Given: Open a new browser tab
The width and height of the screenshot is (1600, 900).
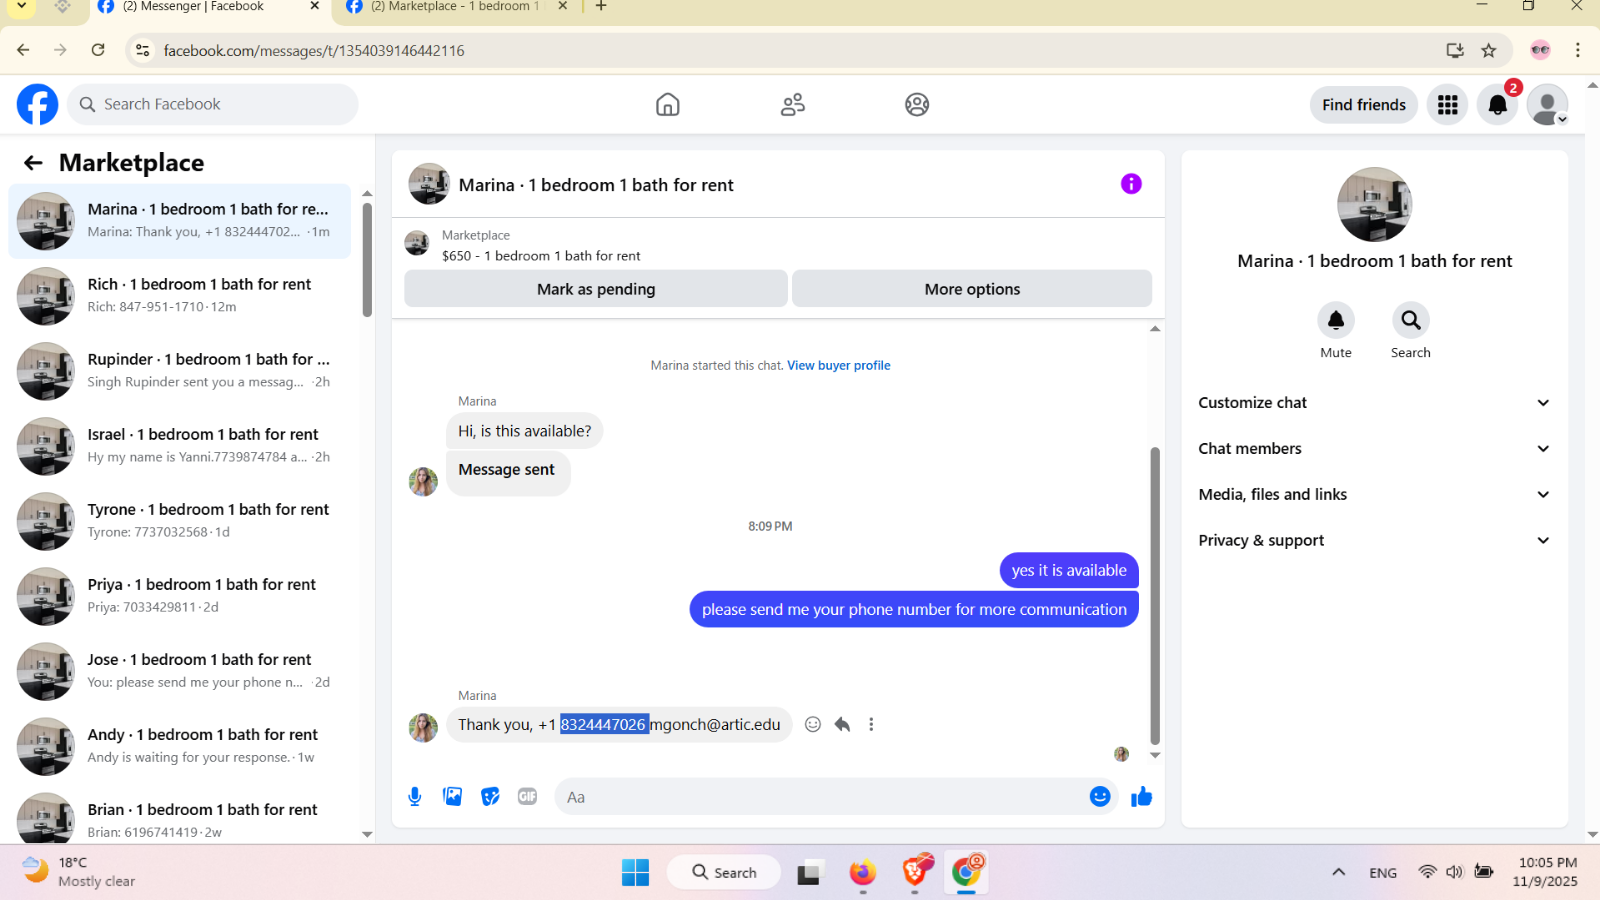Looking at the screenshot, I should [601, 7].
